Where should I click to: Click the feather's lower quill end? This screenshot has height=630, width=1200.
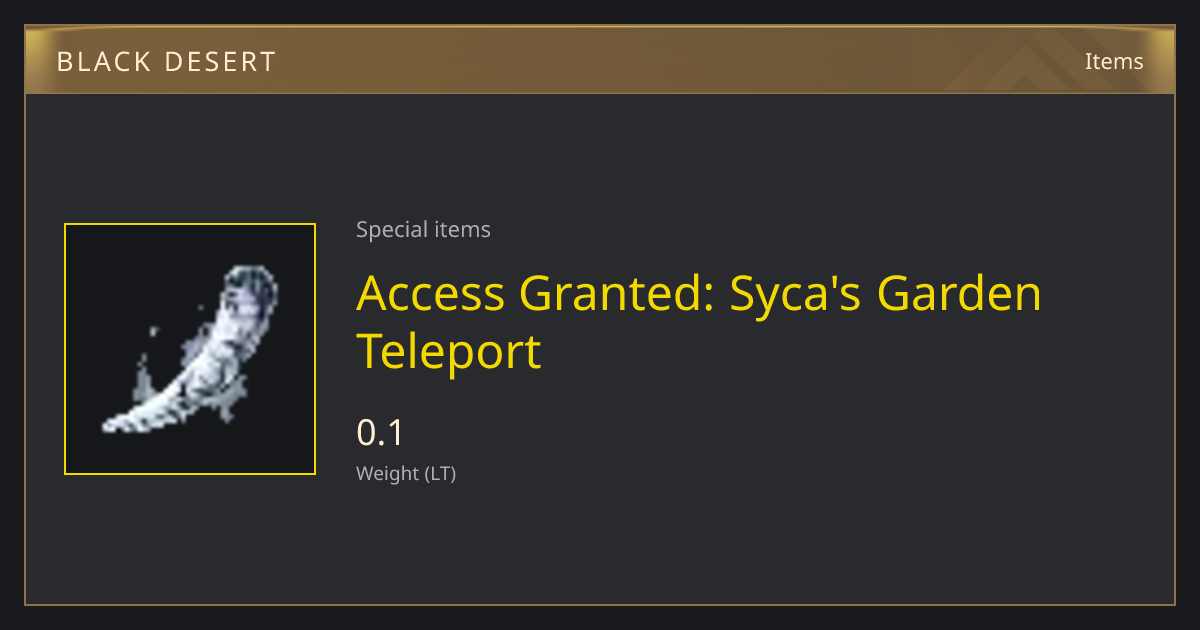pos(125,422)
